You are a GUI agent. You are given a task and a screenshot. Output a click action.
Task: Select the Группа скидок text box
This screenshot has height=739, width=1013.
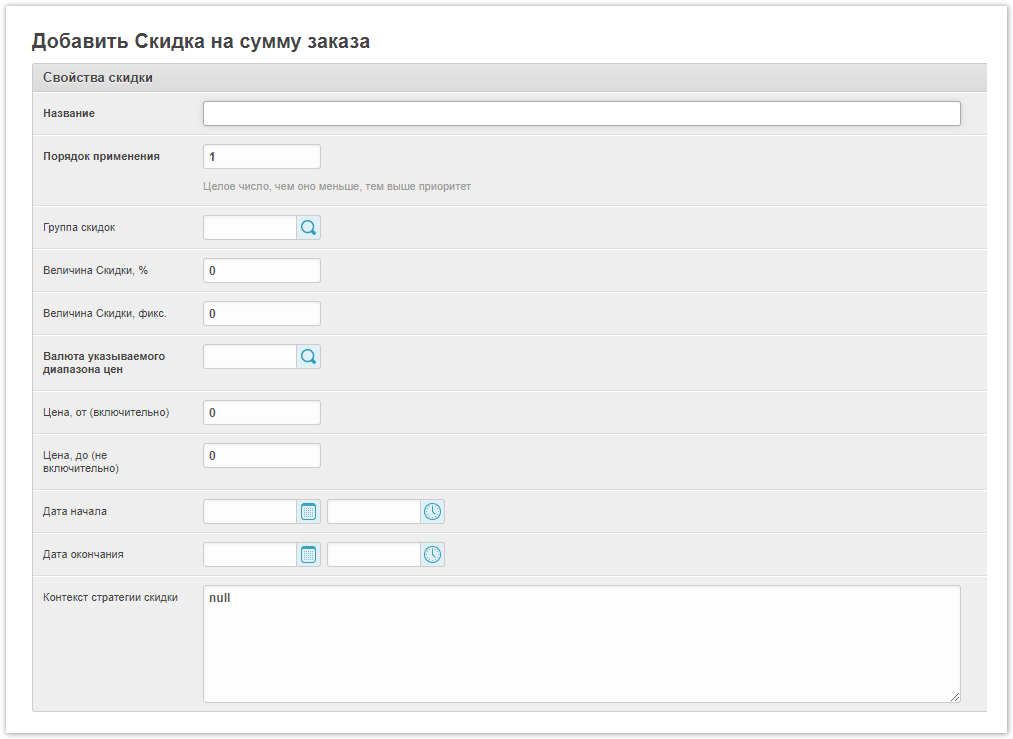250,228
